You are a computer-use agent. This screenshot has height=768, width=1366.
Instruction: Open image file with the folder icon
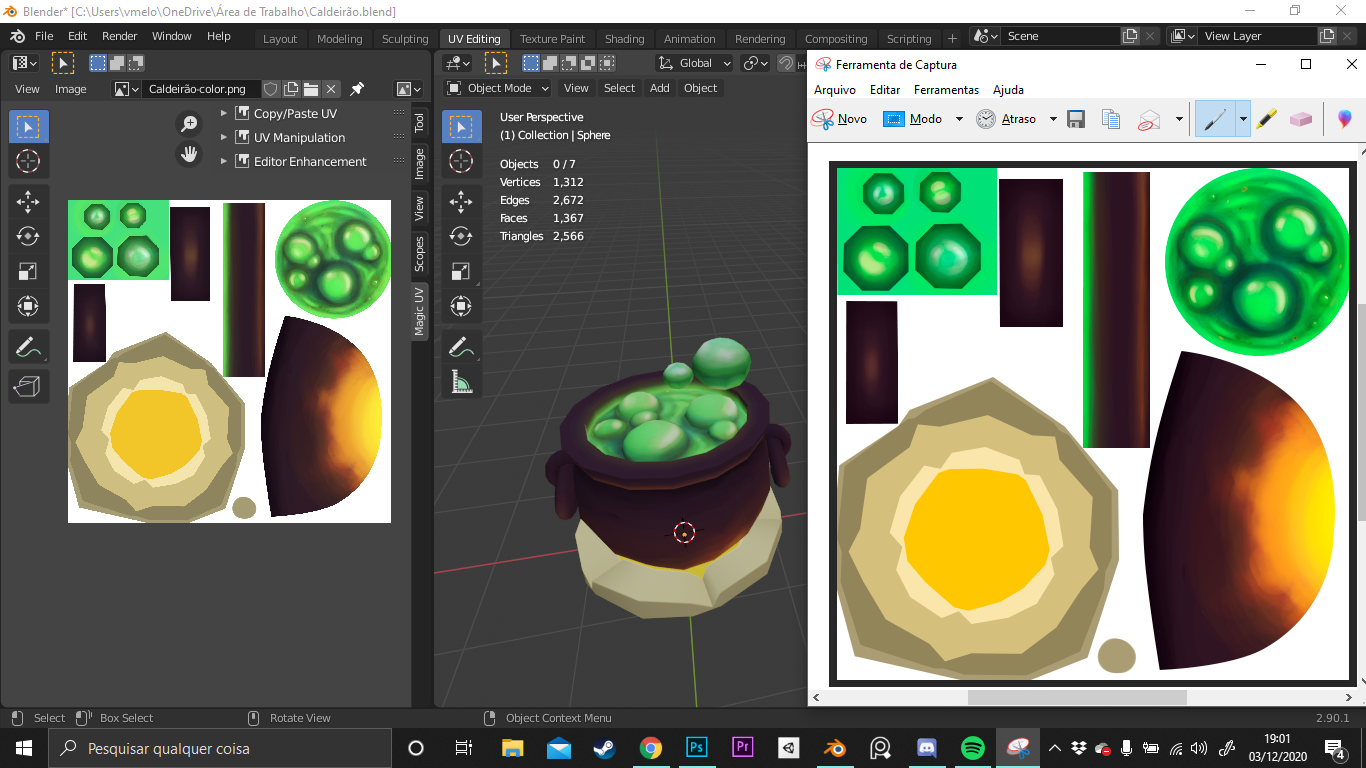311,89
